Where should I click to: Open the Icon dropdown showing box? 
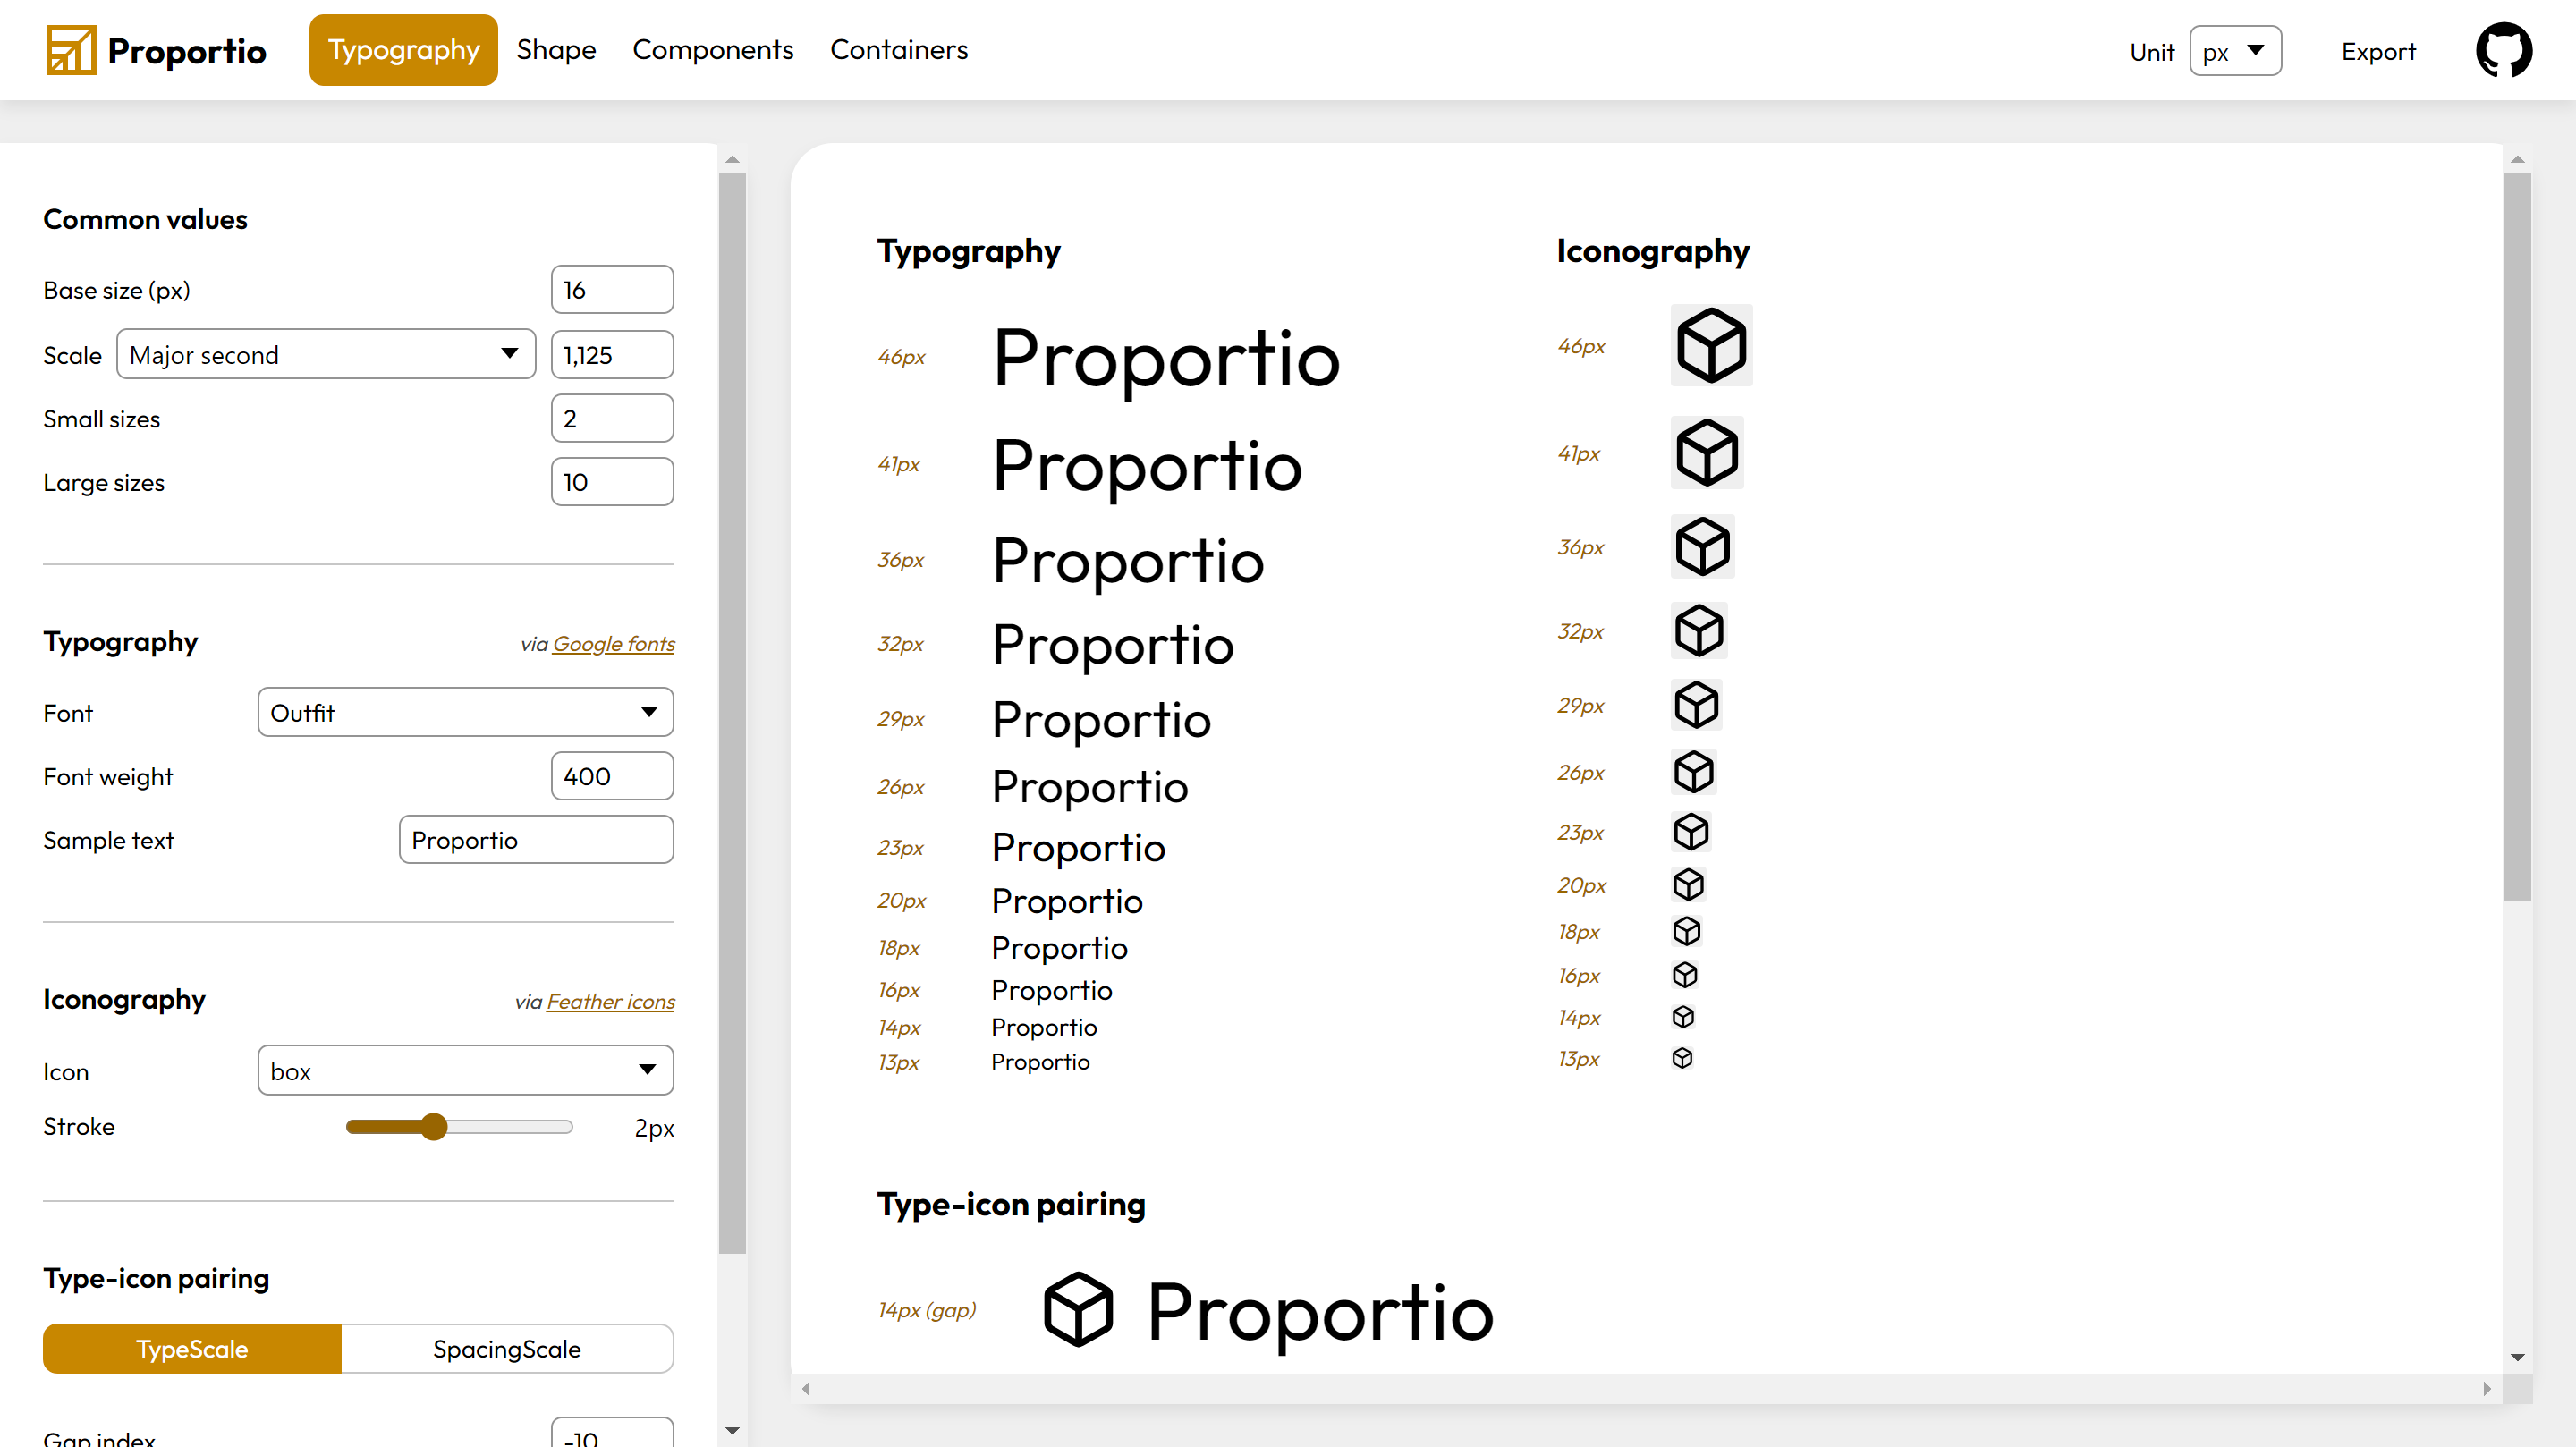coord(465,1070)
